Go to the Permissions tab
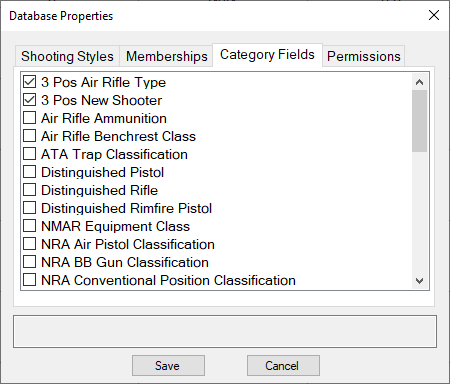450x384 pixels. click(x=364, y=56)
